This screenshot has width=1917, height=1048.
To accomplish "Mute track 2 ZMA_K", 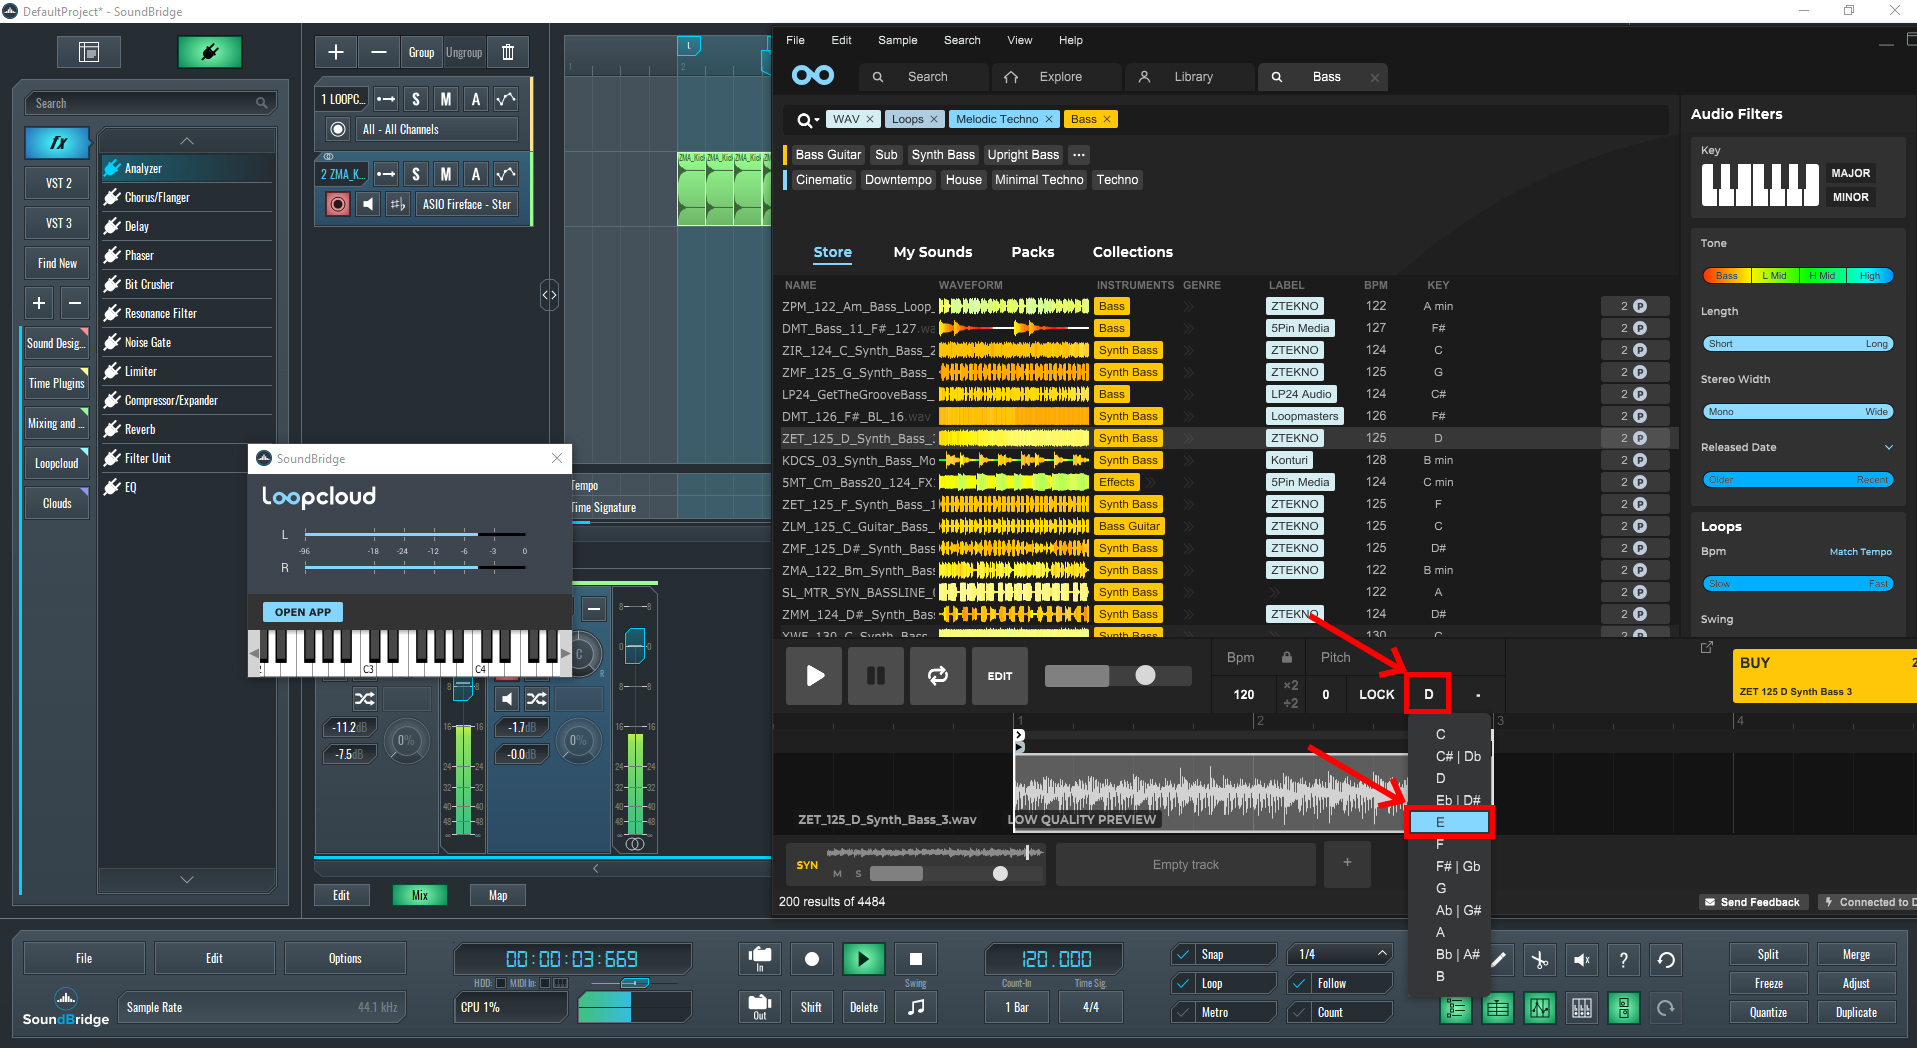I will 446,174.
